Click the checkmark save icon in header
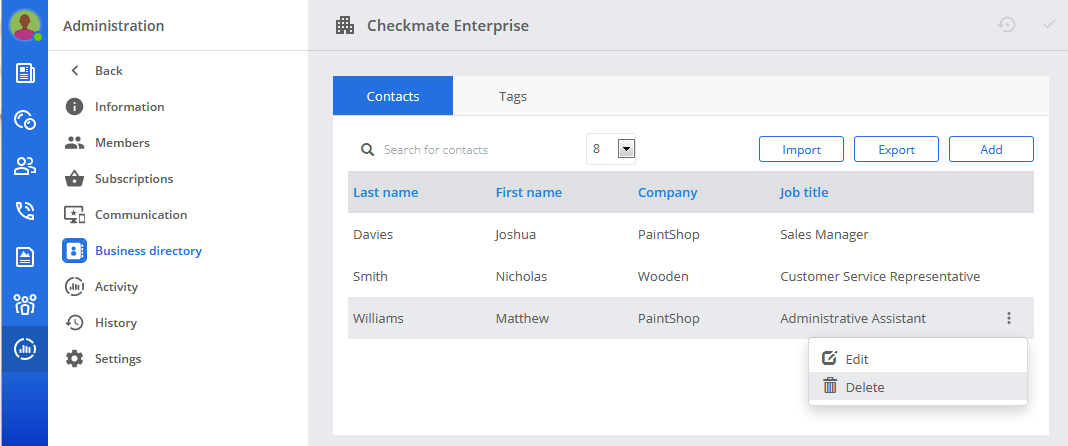 click(1049, 25)
